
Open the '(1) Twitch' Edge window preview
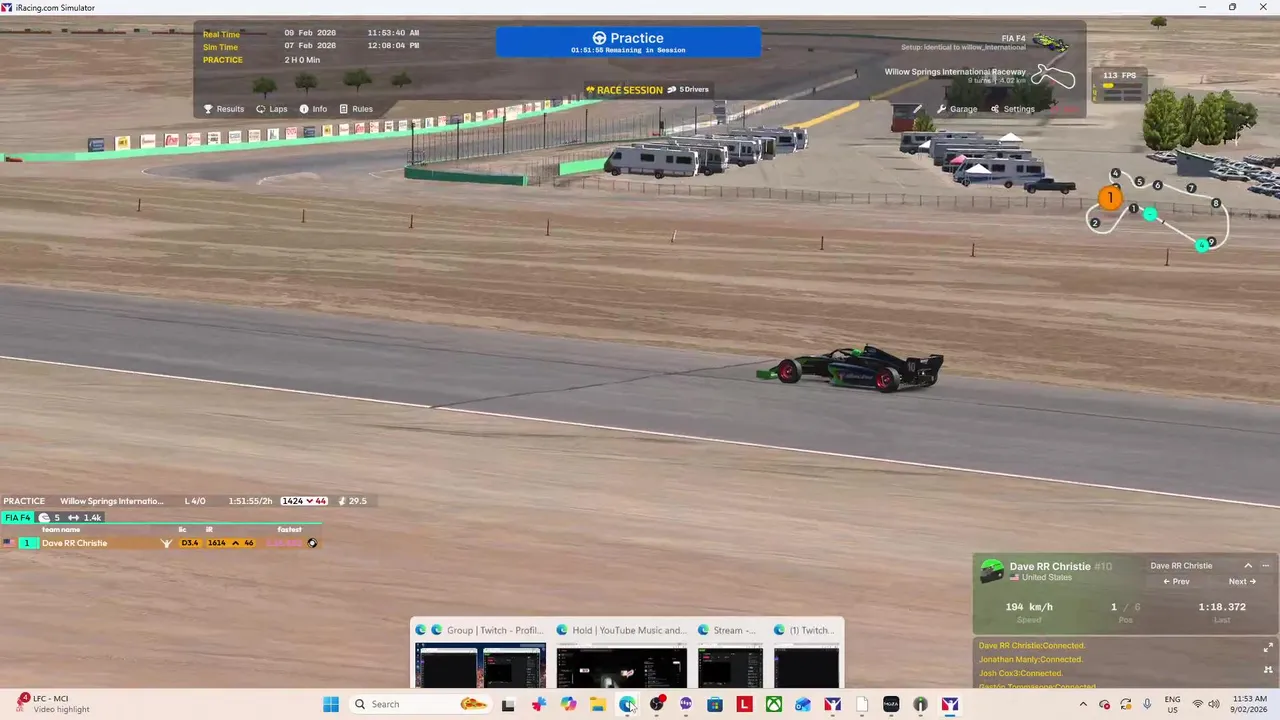(x=806, y=655)
